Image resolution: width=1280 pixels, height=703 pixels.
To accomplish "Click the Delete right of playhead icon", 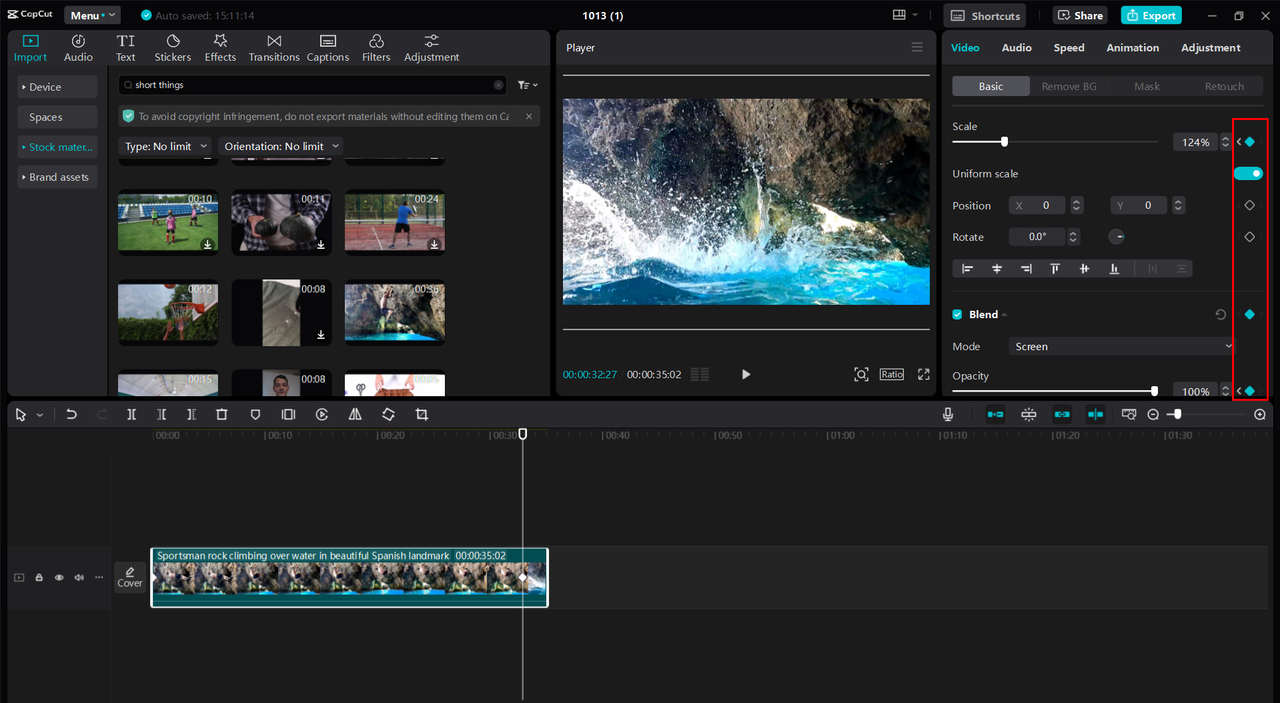I will point(192,414).
